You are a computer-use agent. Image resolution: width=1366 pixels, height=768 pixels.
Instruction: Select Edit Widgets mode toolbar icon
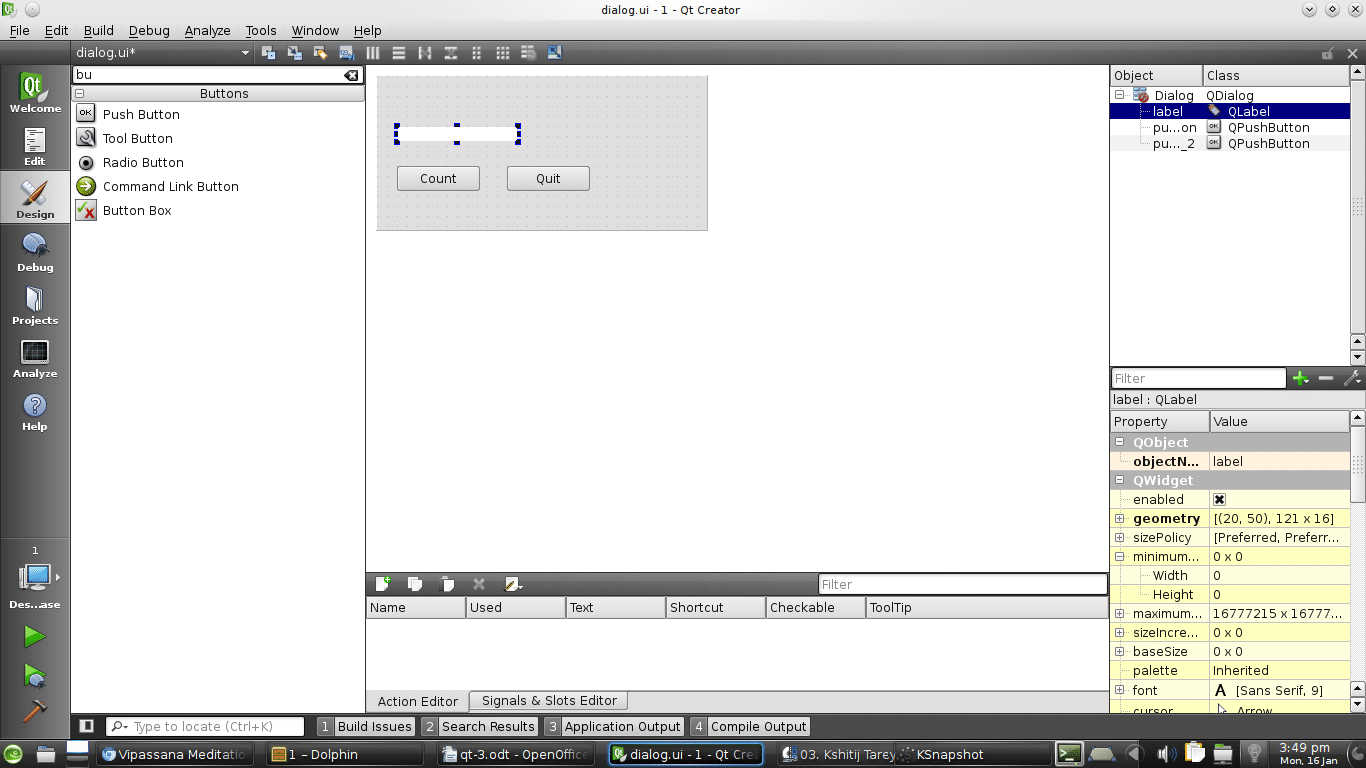pos(268,53)
